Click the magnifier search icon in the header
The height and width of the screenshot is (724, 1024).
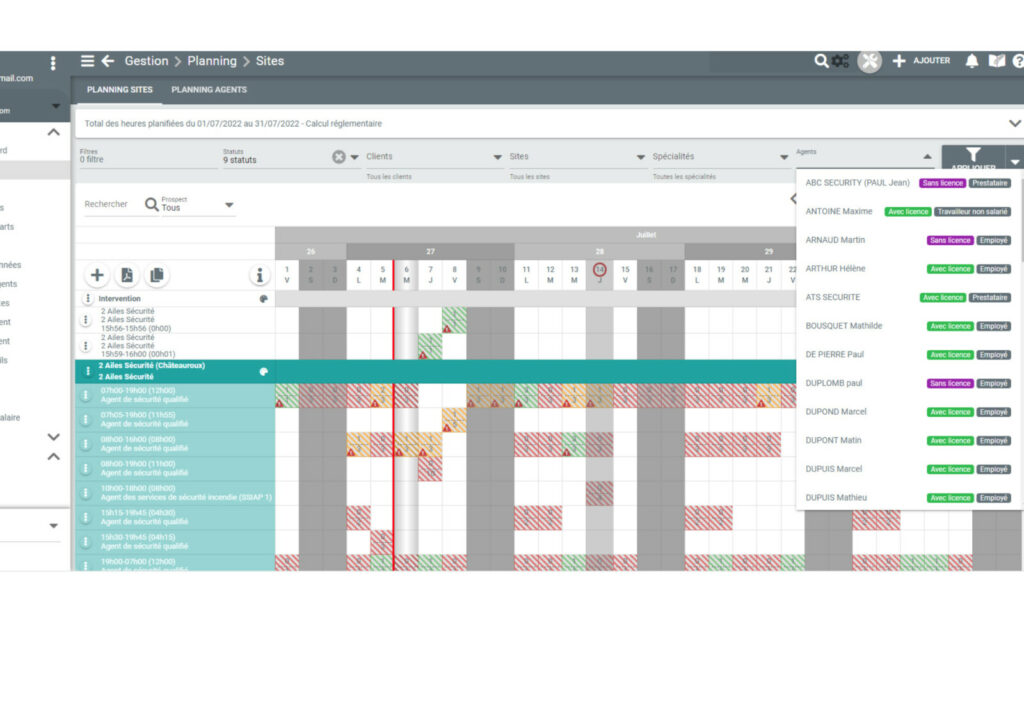point(821,61)
